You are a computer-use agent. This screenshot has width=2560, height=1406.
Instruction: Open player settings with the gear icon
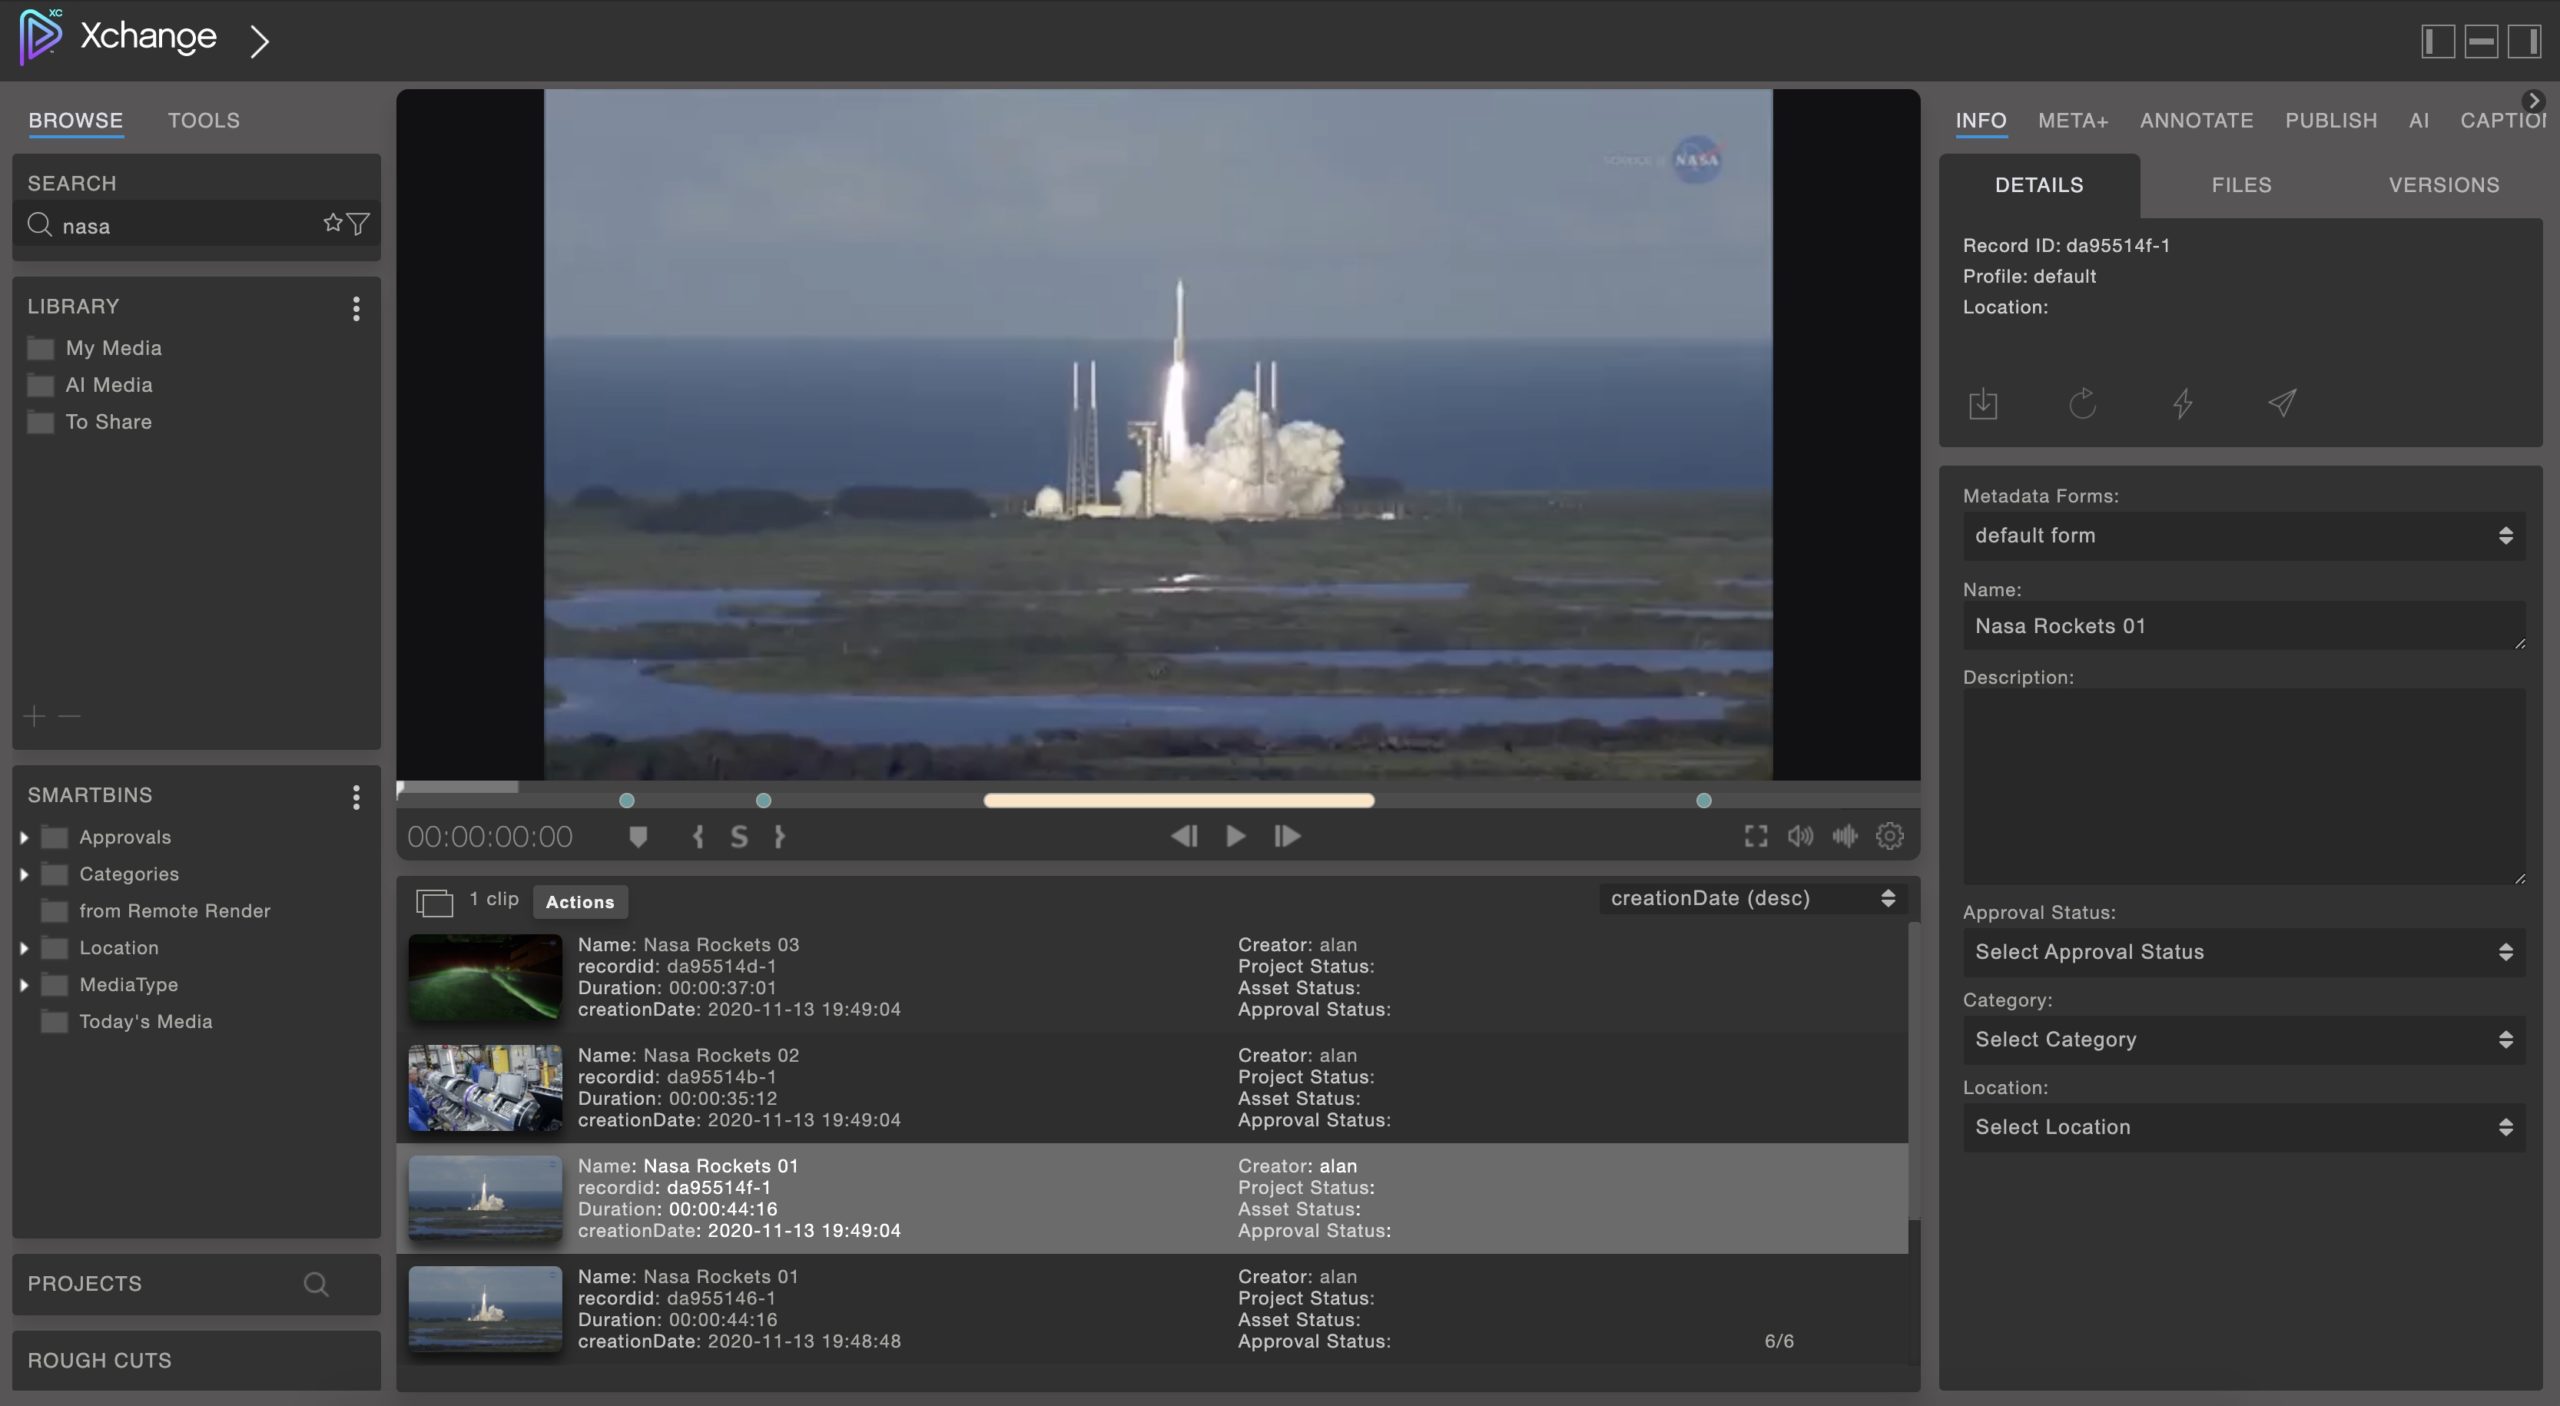tap(1890, 836)
